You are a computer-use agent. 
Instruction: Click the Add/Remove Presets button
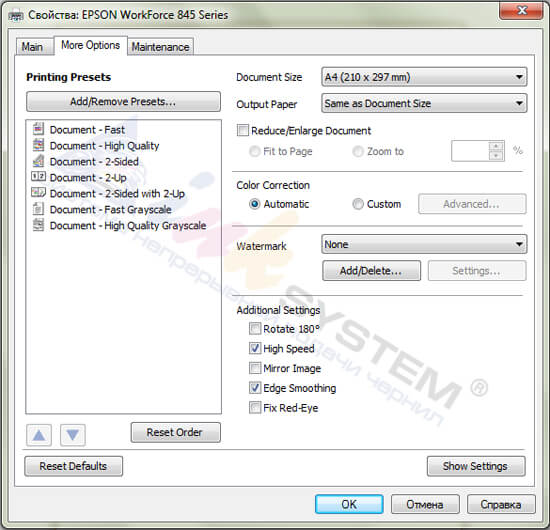point(123,102)
